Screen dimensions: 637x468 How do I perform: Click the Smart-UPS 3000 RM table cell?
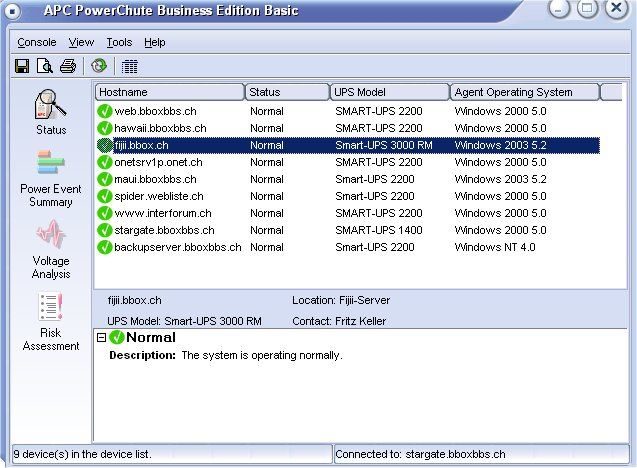coord(384,145)
